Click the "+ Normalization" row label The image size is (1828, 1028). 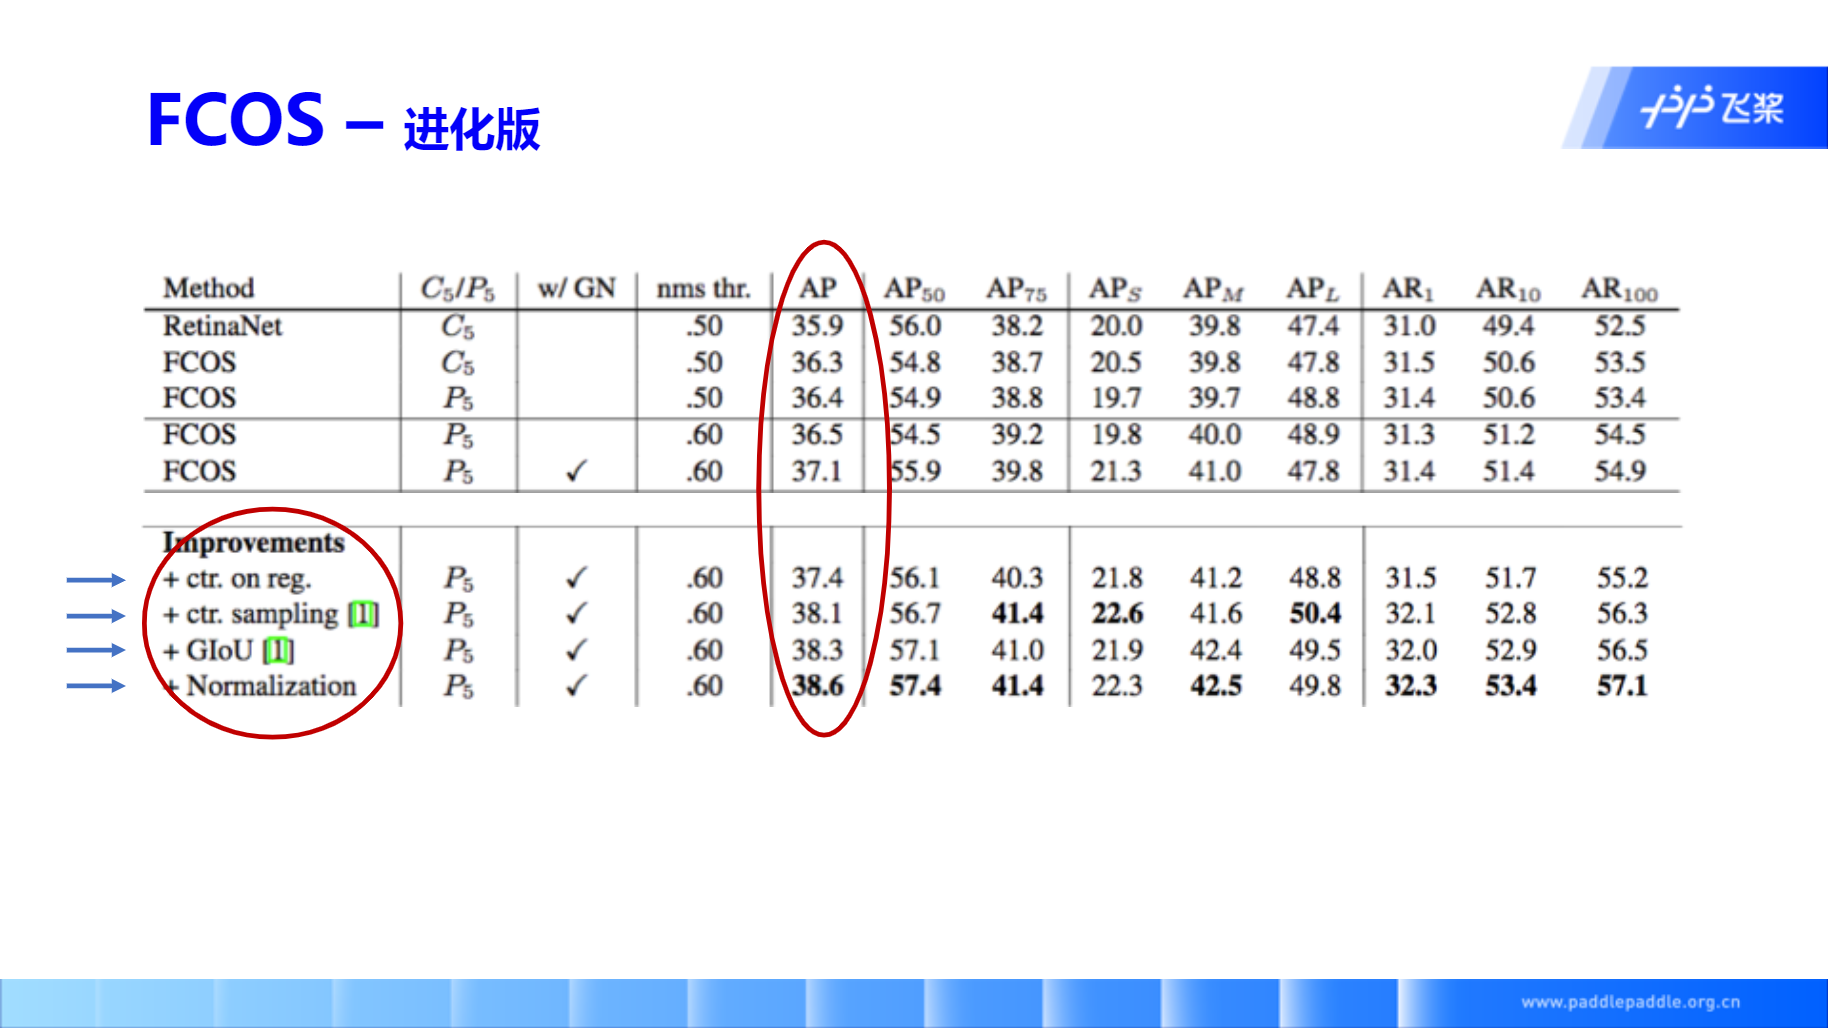click(260, 686)
